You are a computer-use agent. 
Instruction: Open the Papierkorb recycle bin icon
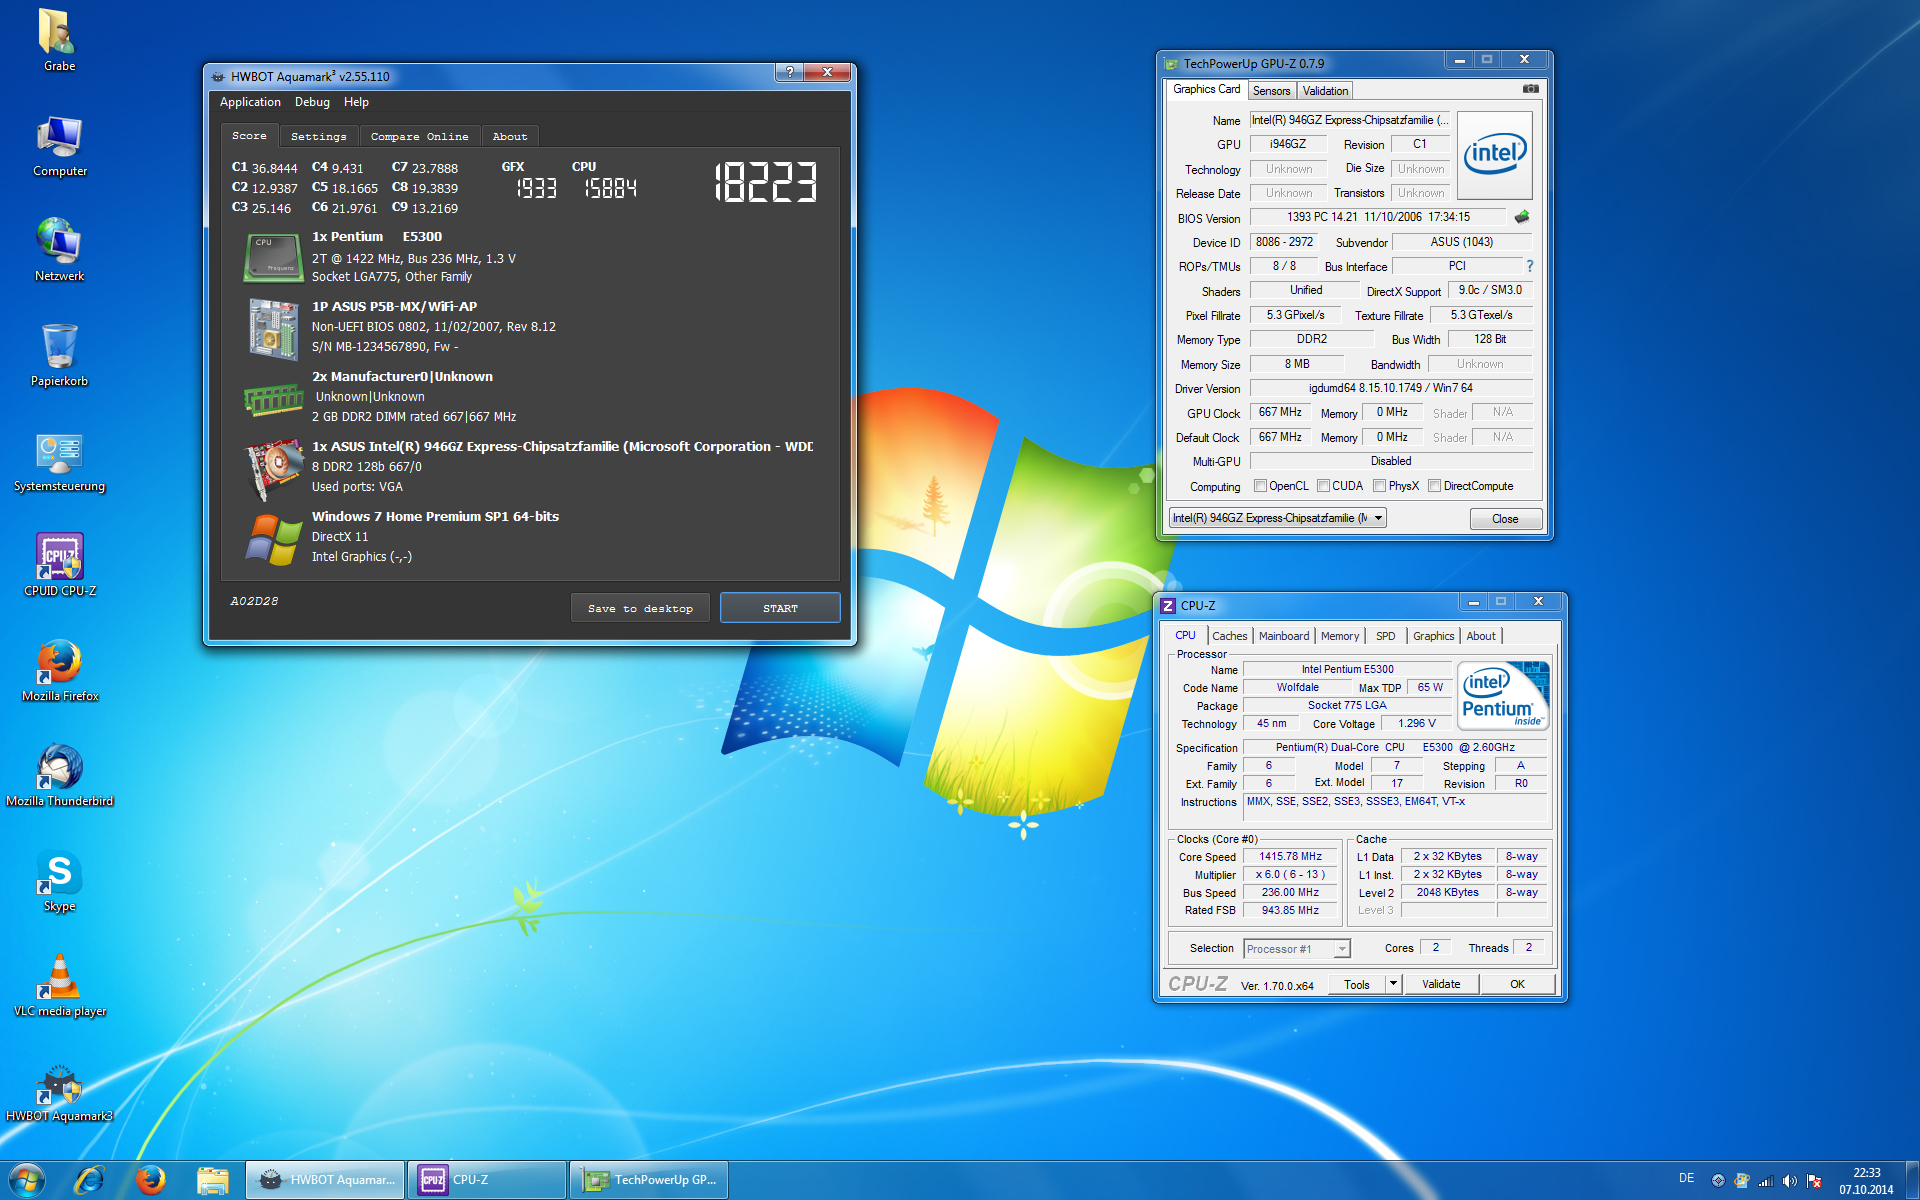tap(59, 355)
